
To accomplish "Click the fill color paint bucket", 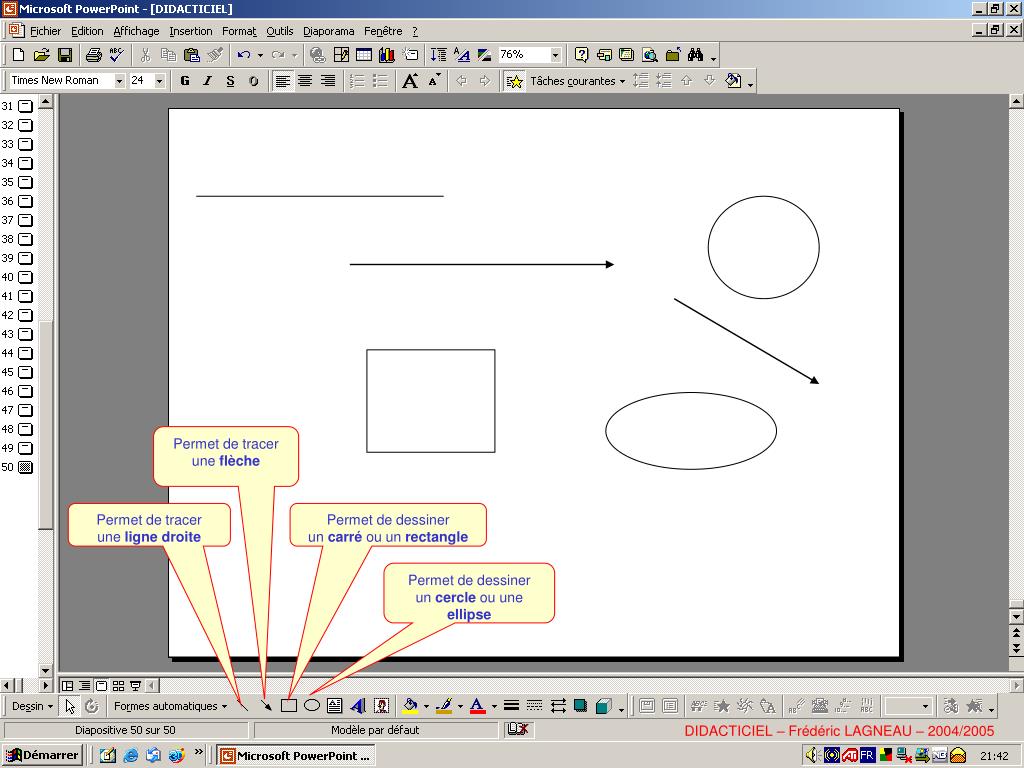I will [410, 706].
